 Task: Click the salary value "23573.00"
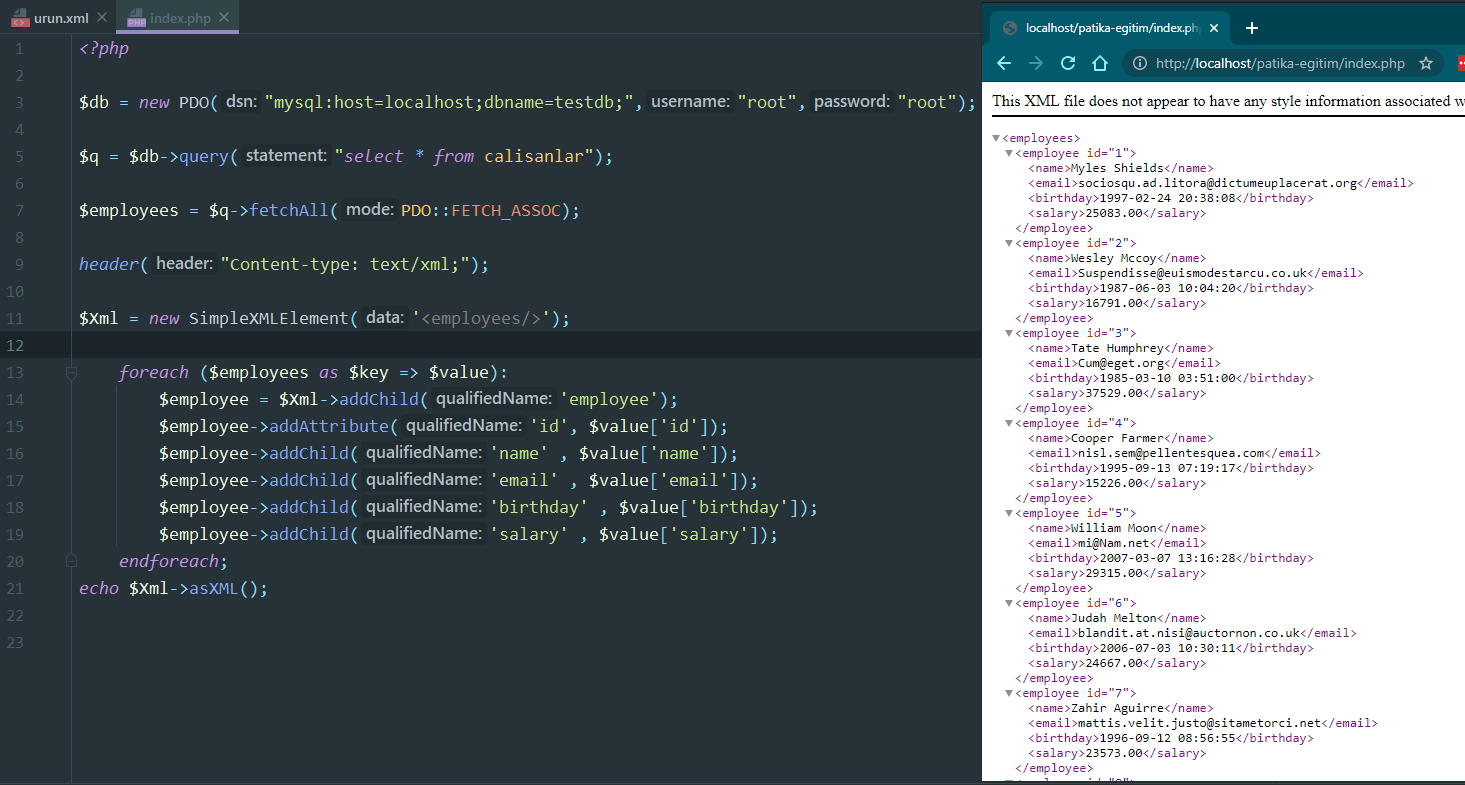(x=1113, y=753)
